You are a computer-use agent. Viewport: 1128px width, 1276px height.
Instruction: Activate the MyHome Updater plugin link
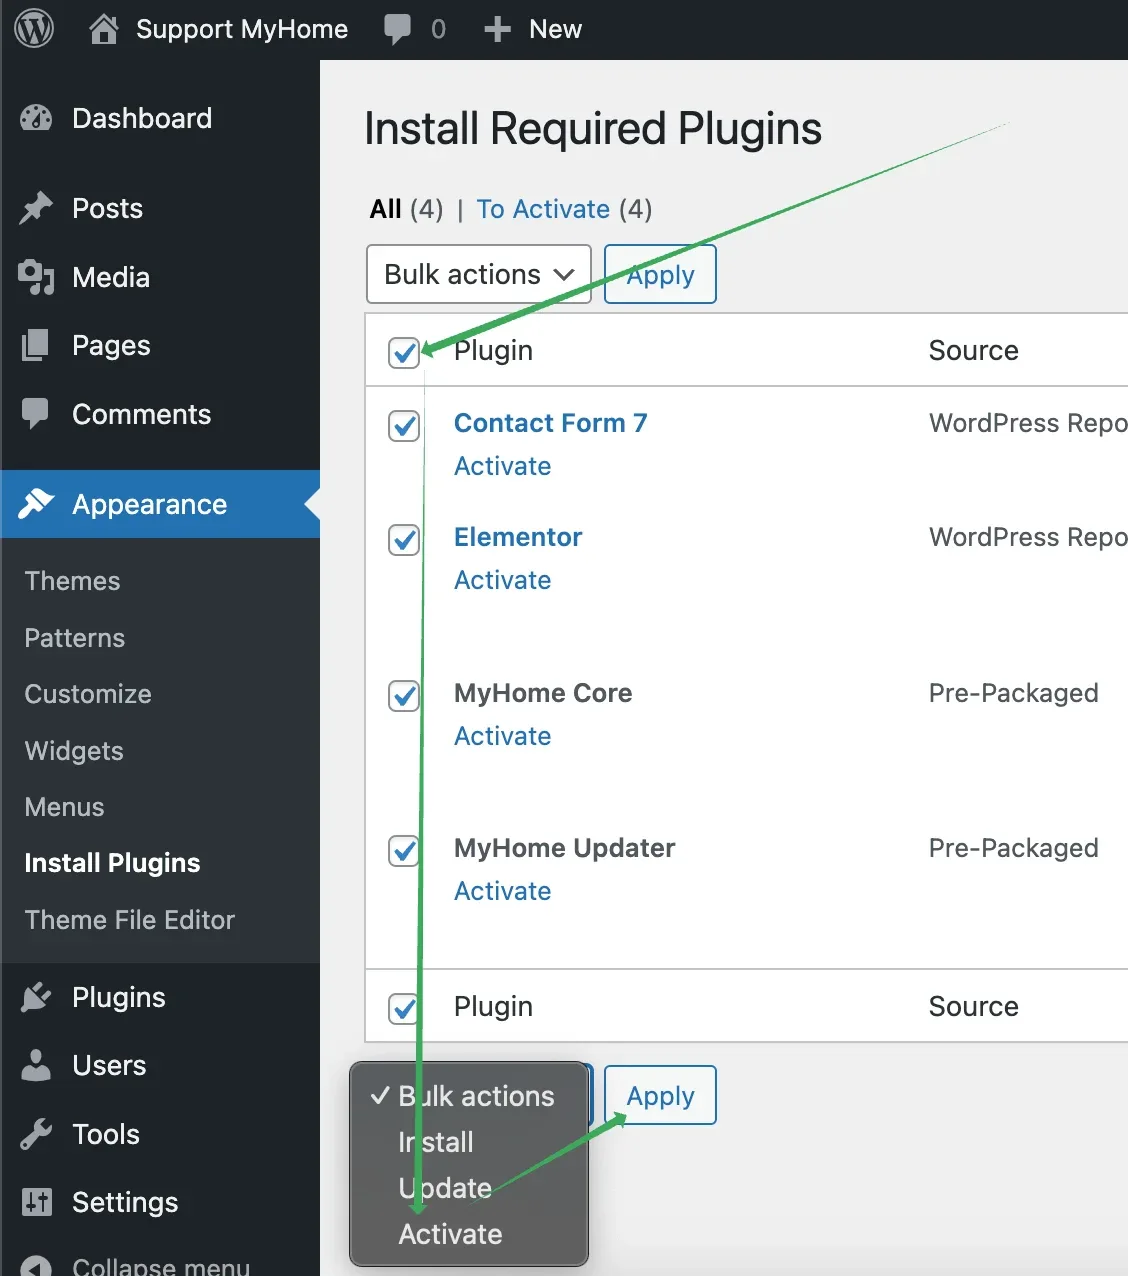502,891
